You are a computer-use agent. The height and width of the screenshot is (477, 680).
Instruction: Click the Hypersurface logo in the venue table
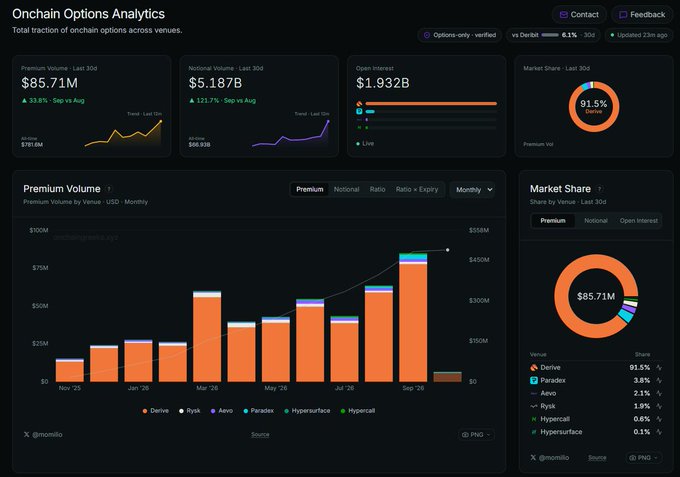pyautogui.click(x=534, y=432)
